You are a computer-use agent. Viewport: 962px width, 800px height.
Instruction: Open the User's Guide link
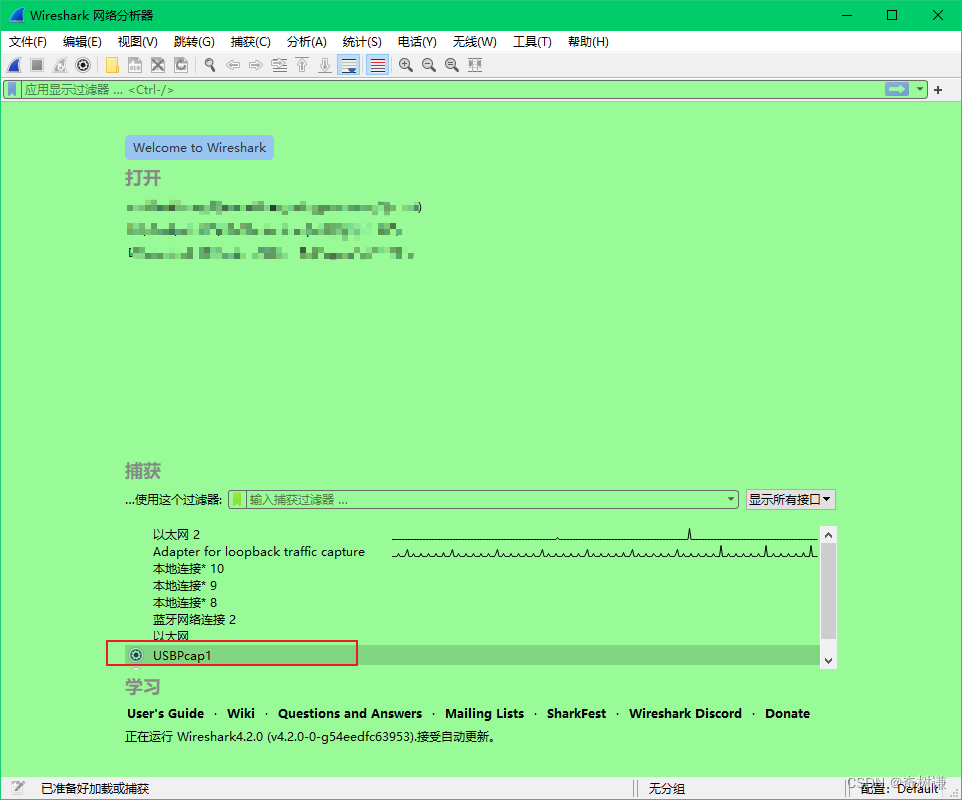[x=166, y=713]
